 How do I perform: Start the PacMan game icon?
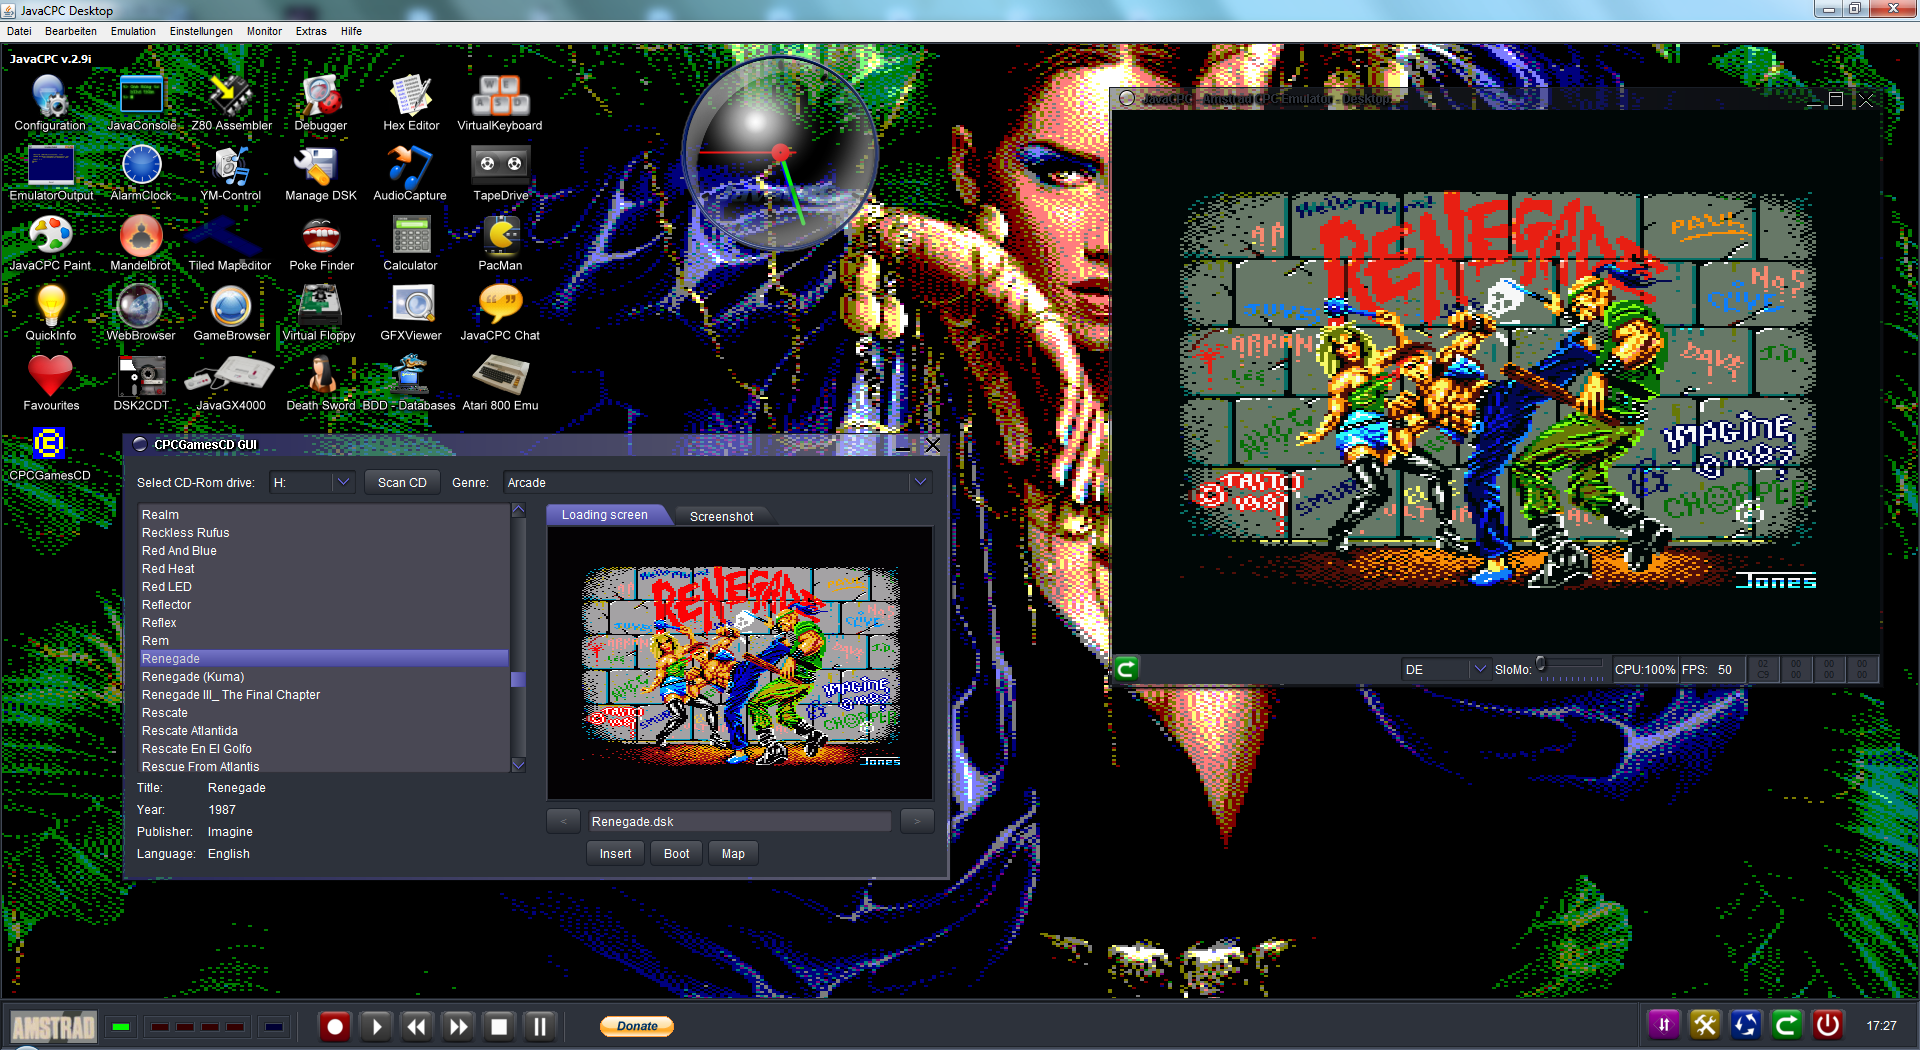(x=500, y=243)
